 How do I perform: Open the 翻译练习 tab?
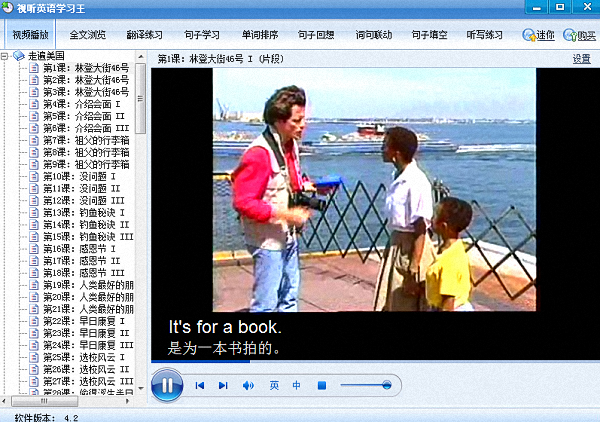[x=144, y=35]
